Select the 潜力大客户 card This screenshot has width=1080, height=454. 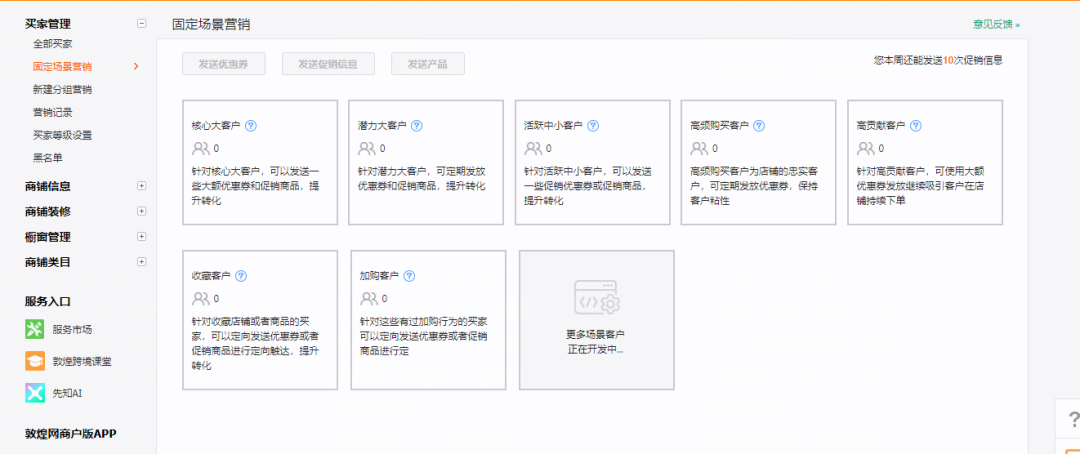point(426,163)
